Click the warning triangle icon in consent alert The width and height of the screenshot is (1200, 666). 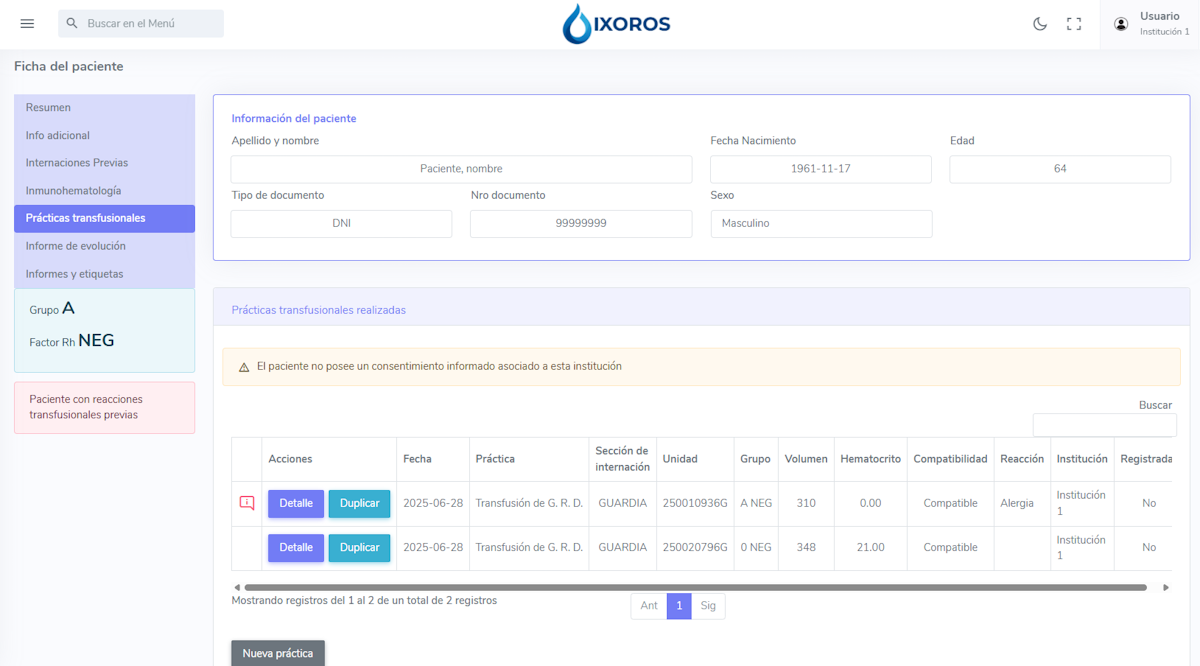pyautogui.click(x=244, y=367)
